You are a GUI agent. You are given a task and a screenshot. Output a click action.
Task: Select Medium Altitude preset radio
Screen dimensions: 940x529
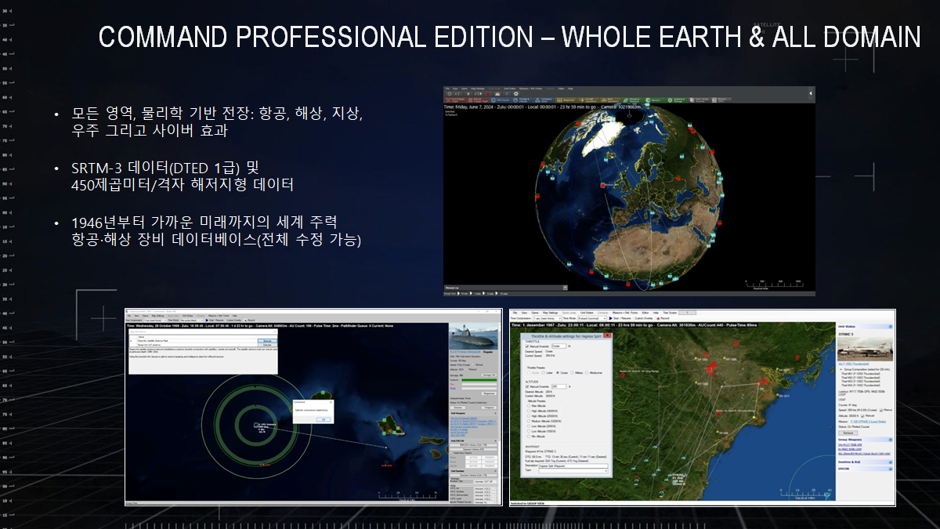(529, 421)
